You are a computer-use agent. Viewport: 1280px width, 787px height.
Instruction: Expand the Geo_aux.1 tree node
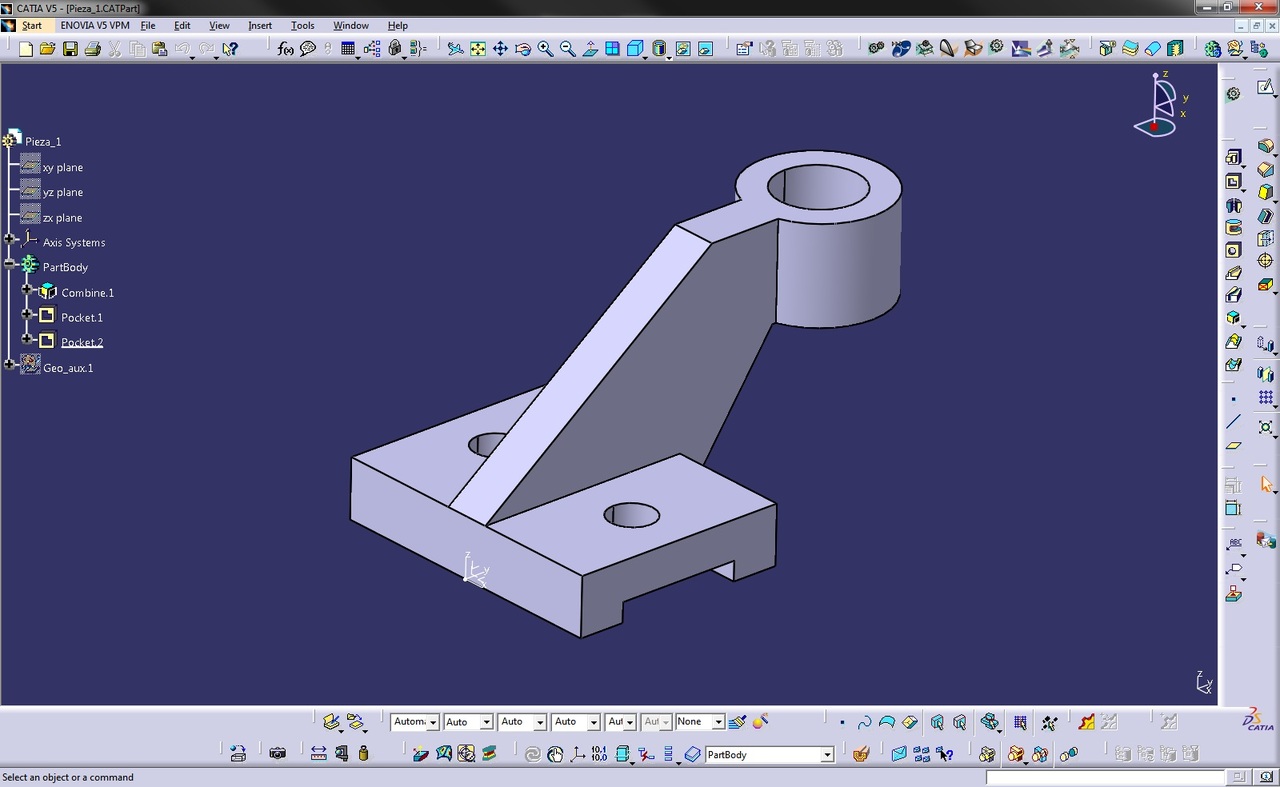10,365
